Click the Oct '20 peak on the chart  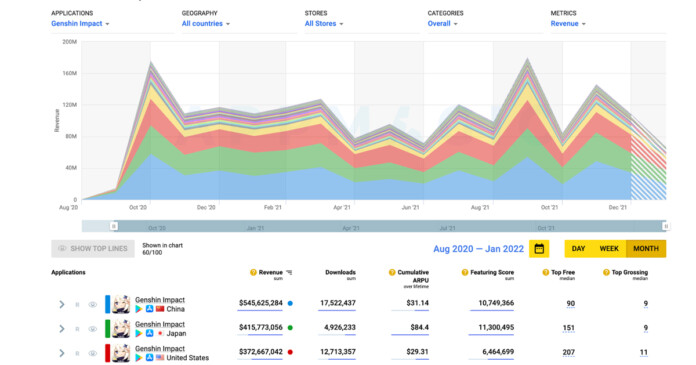point(151,62)
